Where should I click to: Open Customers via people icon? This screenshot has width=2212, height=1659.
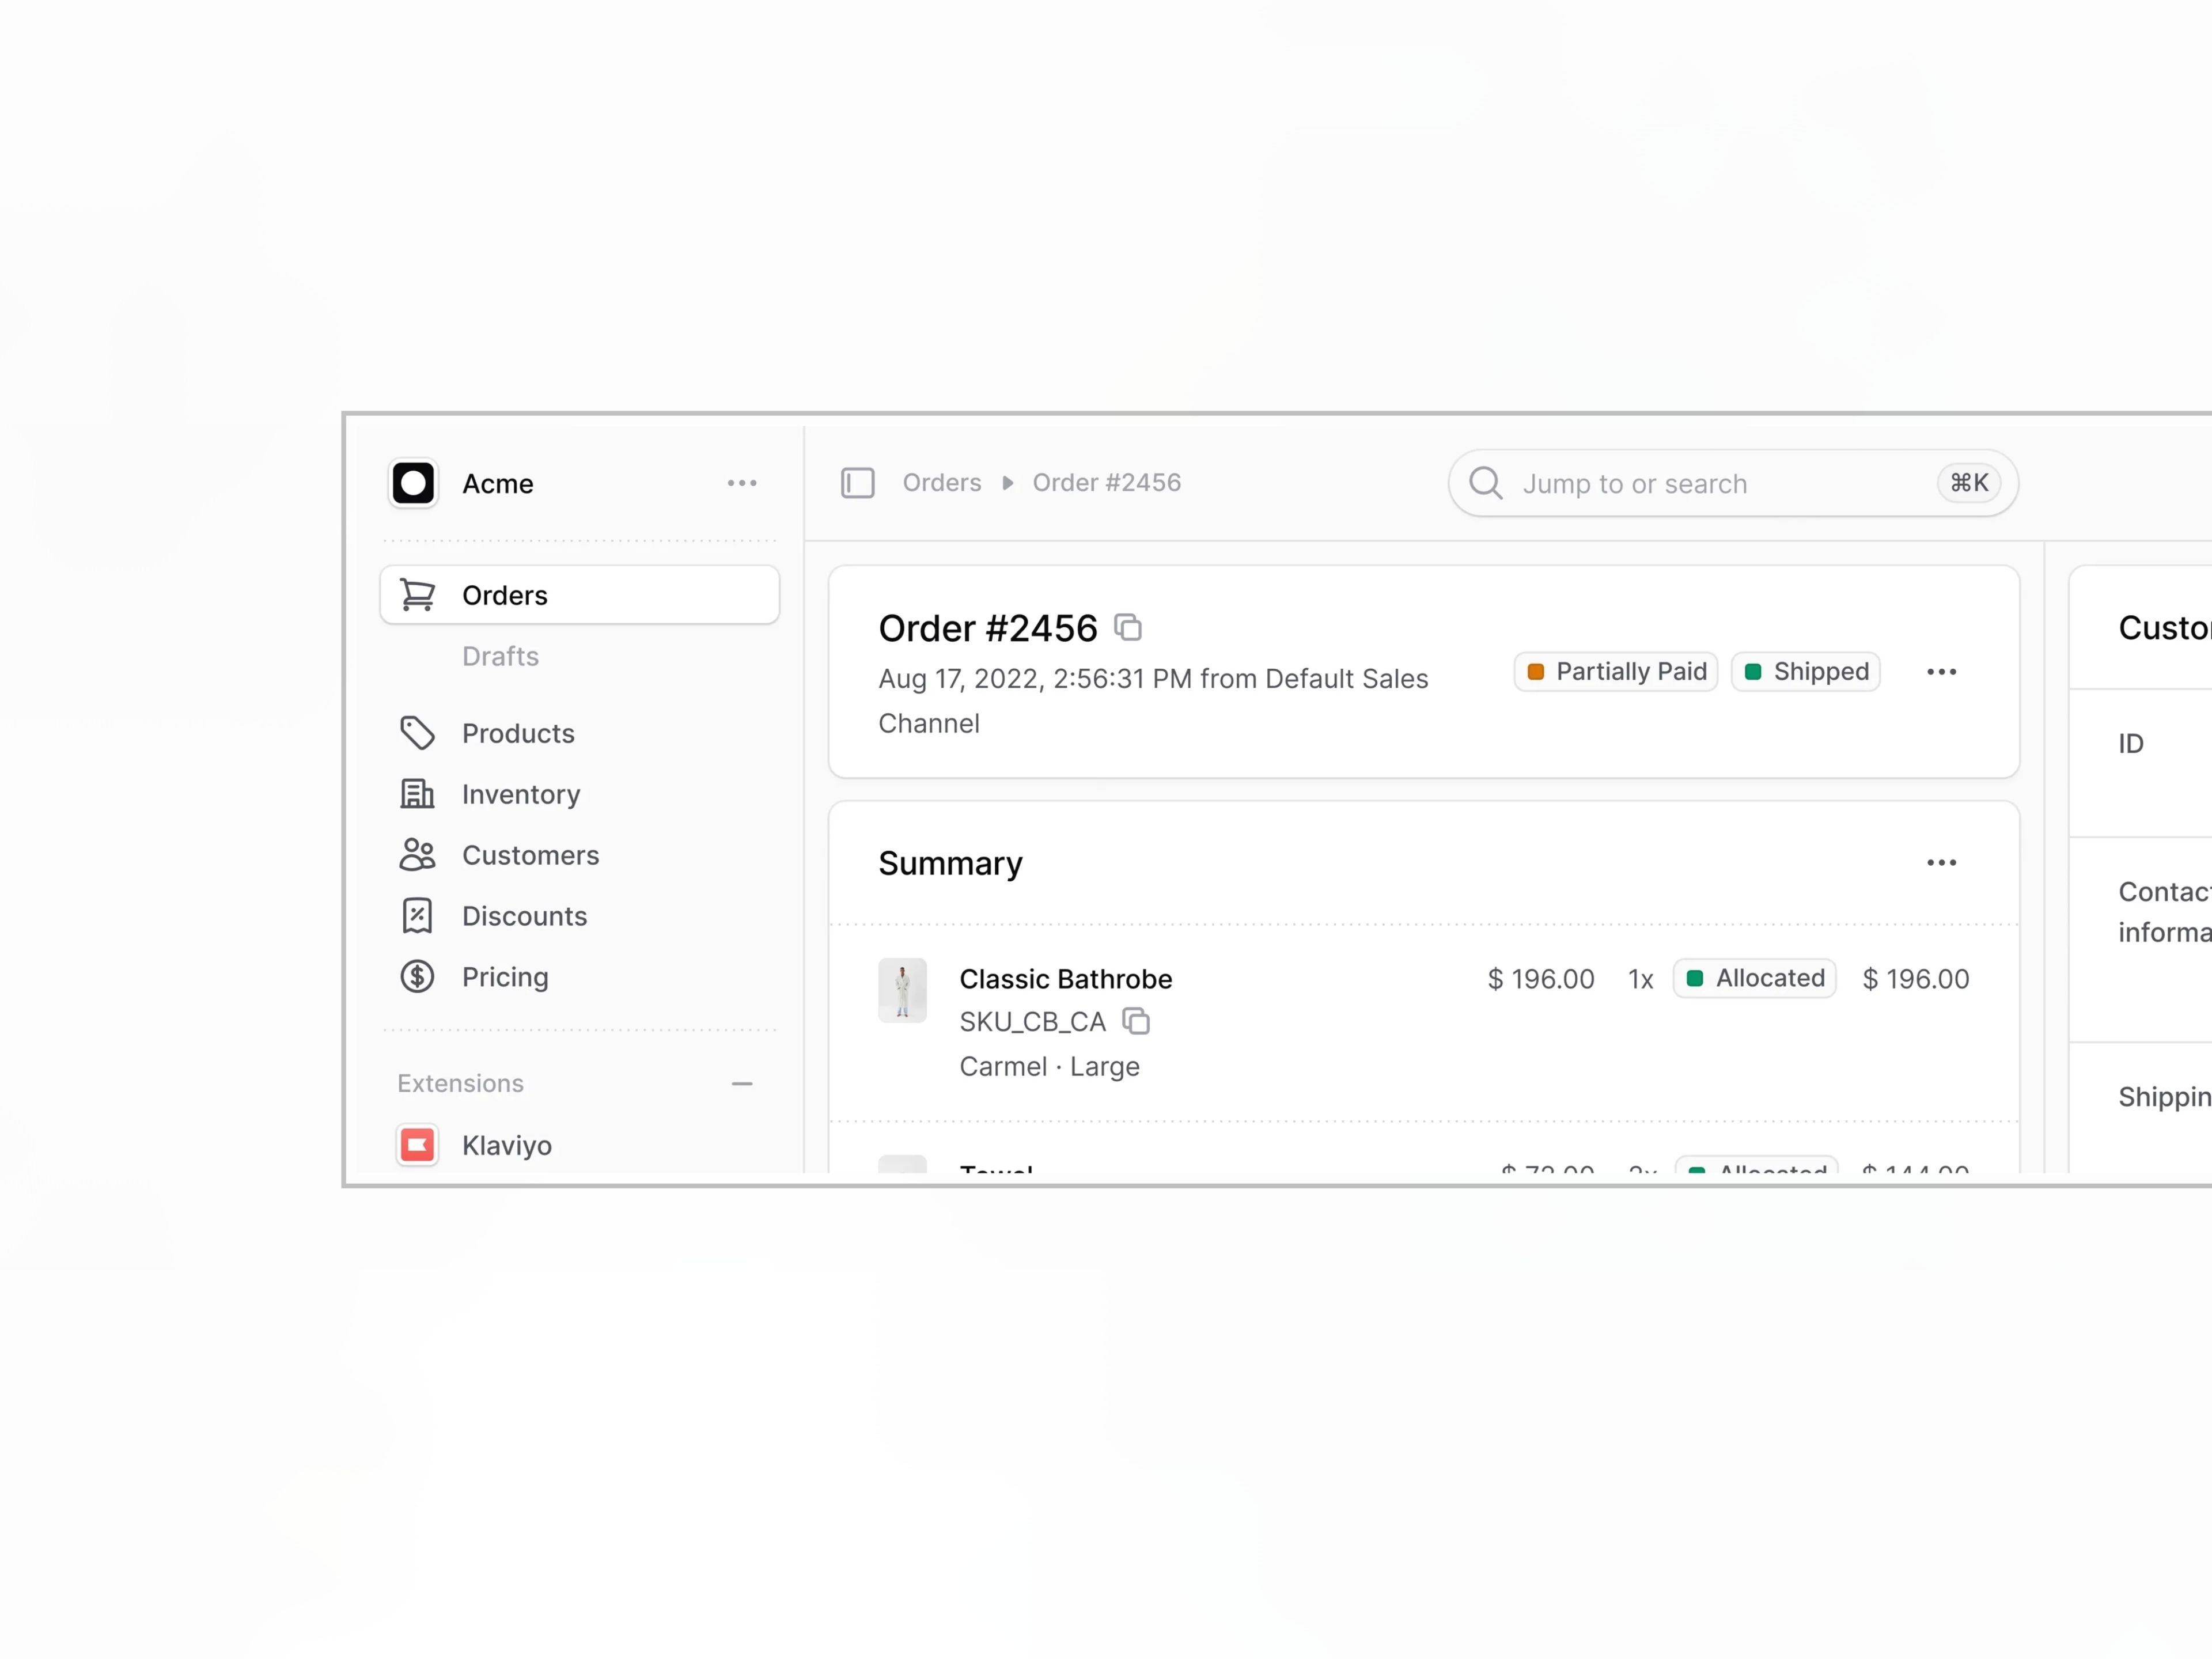(417, 855)
